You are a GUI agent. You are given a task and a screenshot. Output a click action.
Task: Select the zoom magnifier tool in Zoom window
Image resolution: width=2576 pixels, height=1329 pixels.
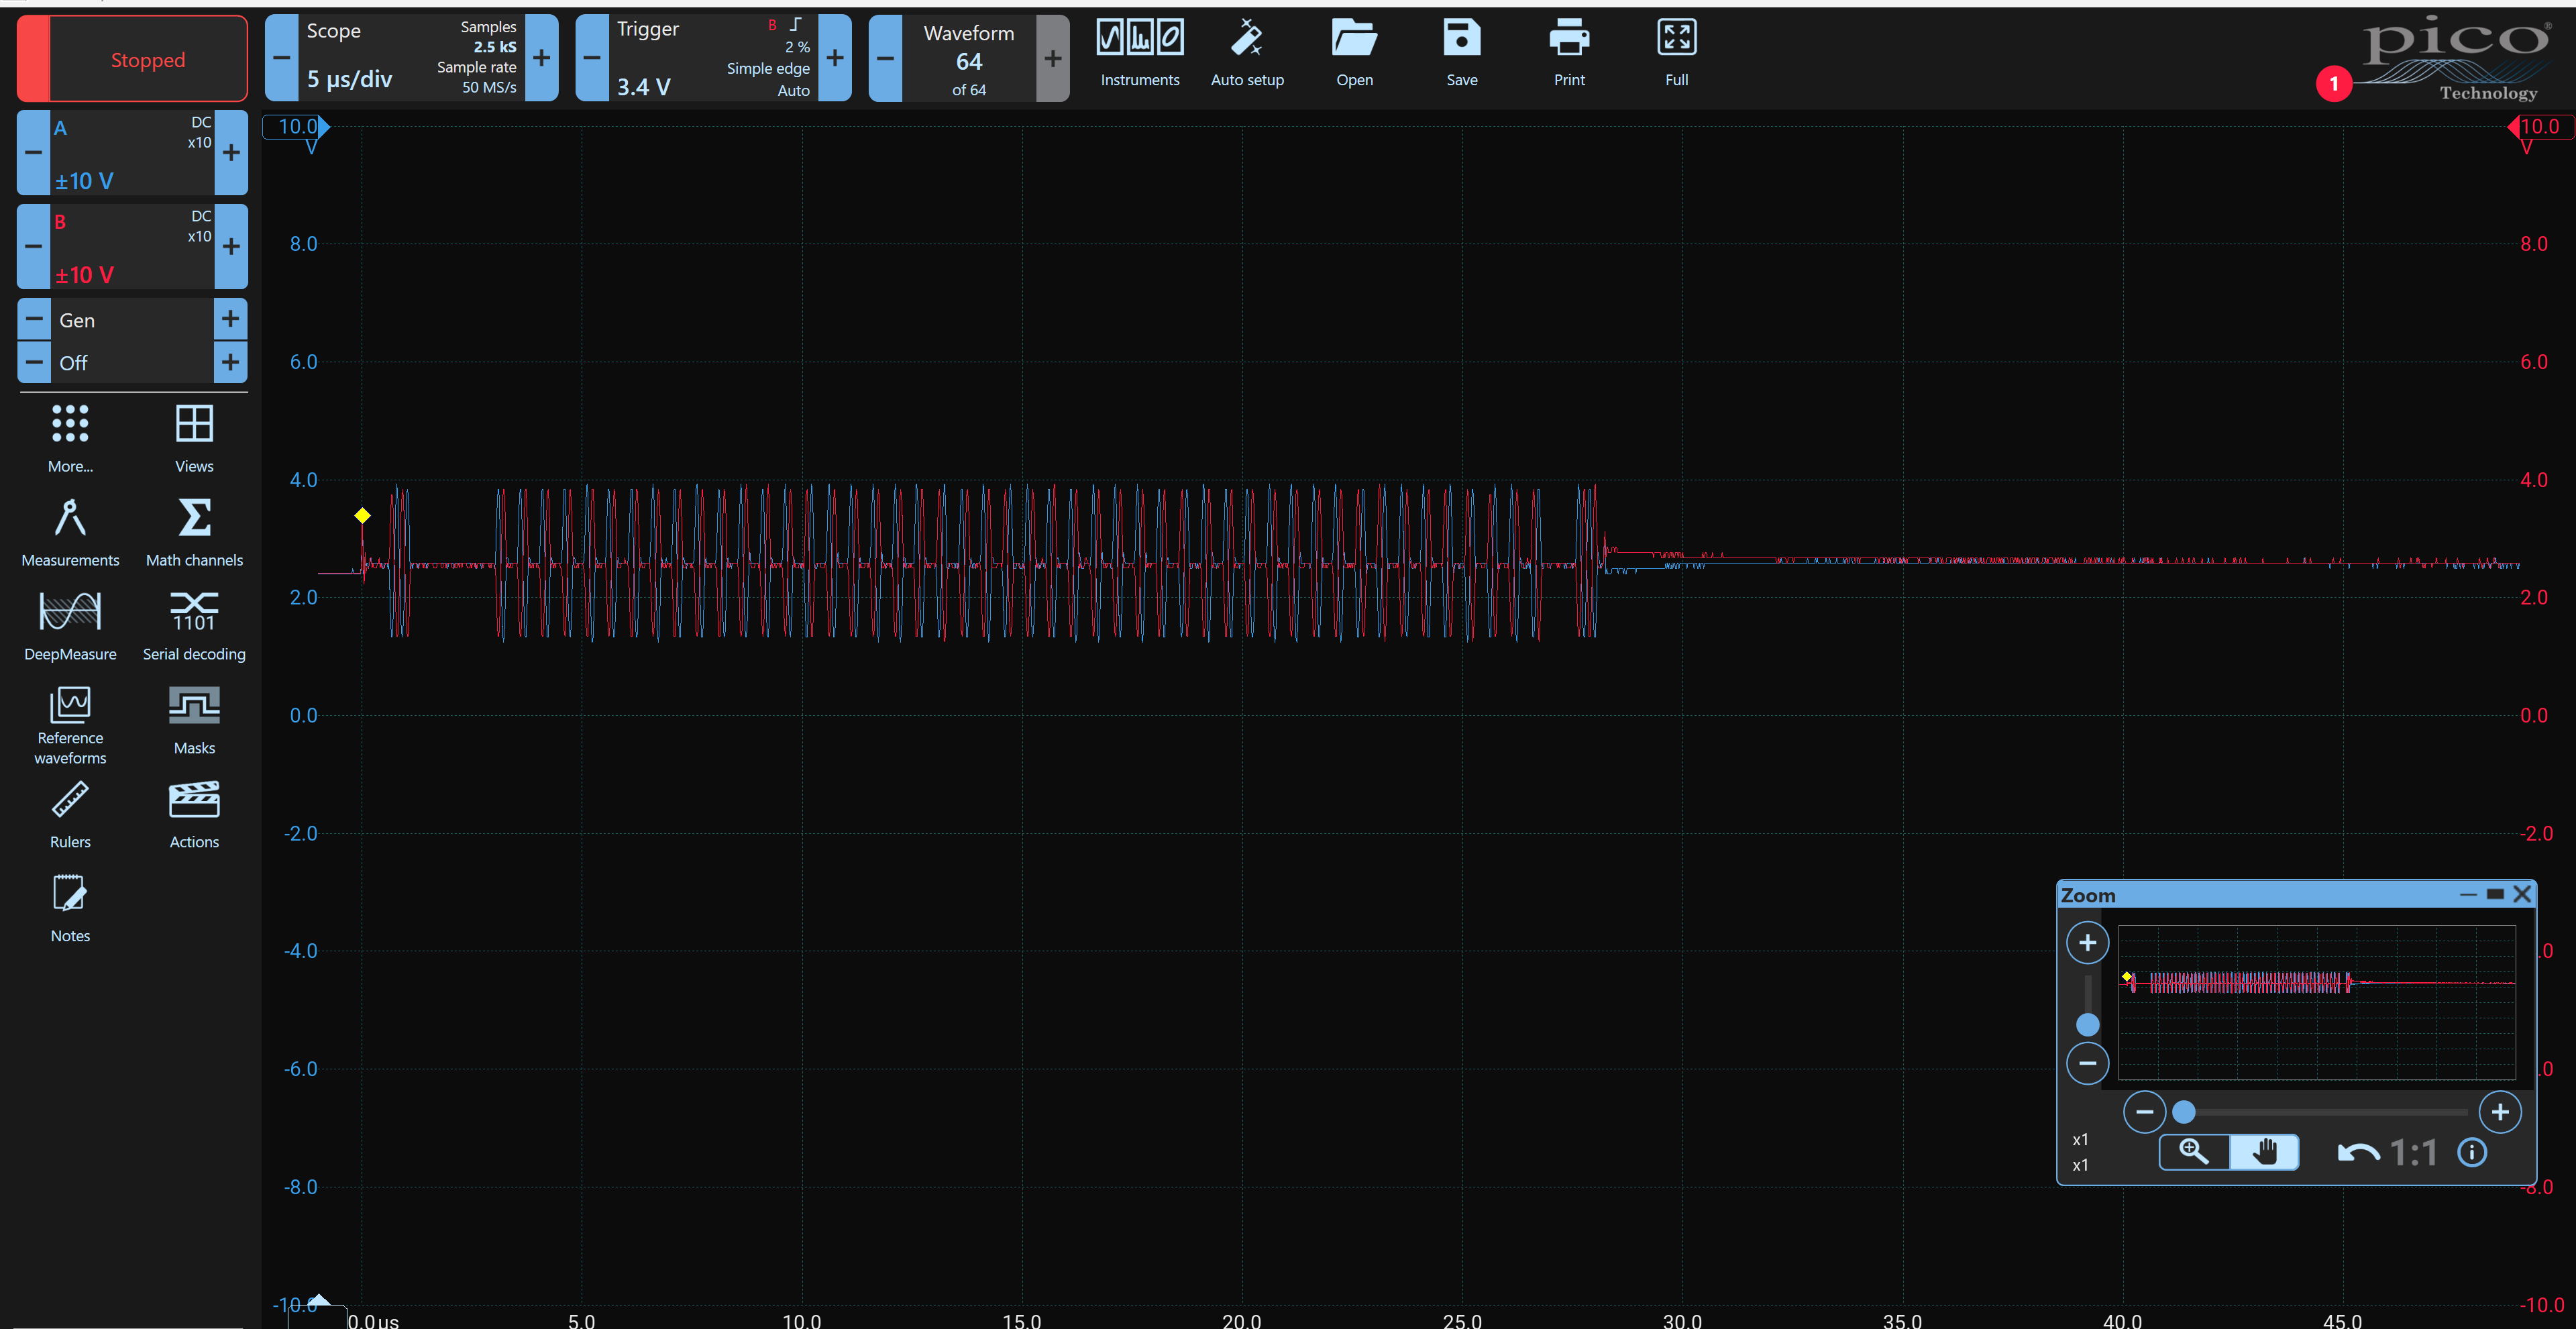[2194, 1152]
